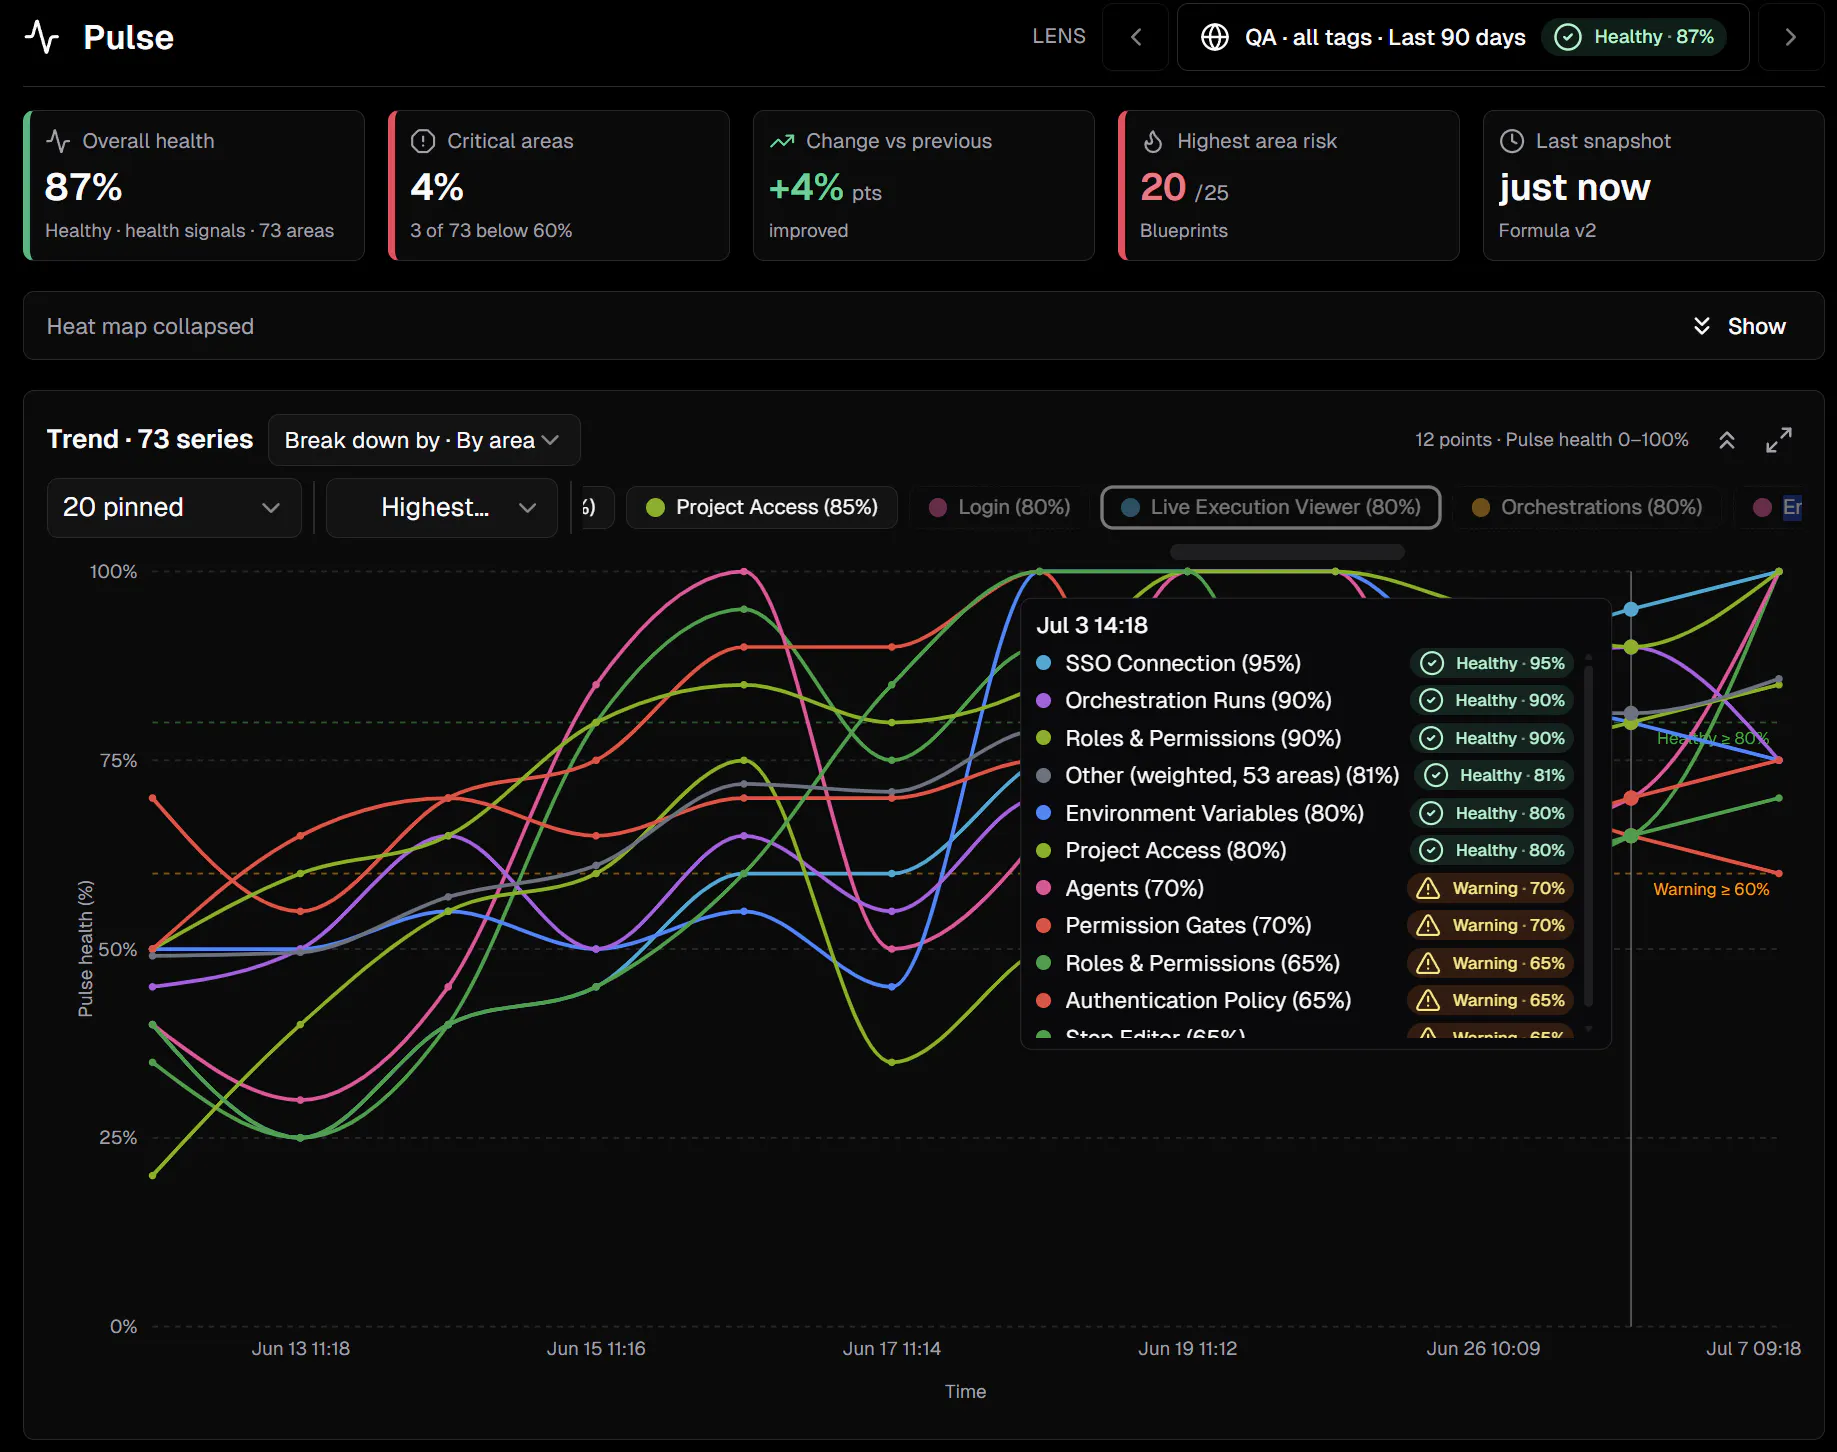This screenshot has height=1452, width=1837.
Task: Click the Jun 19 11:12 axis label
Action: pyautogui.click(x=1188, y=1348)
